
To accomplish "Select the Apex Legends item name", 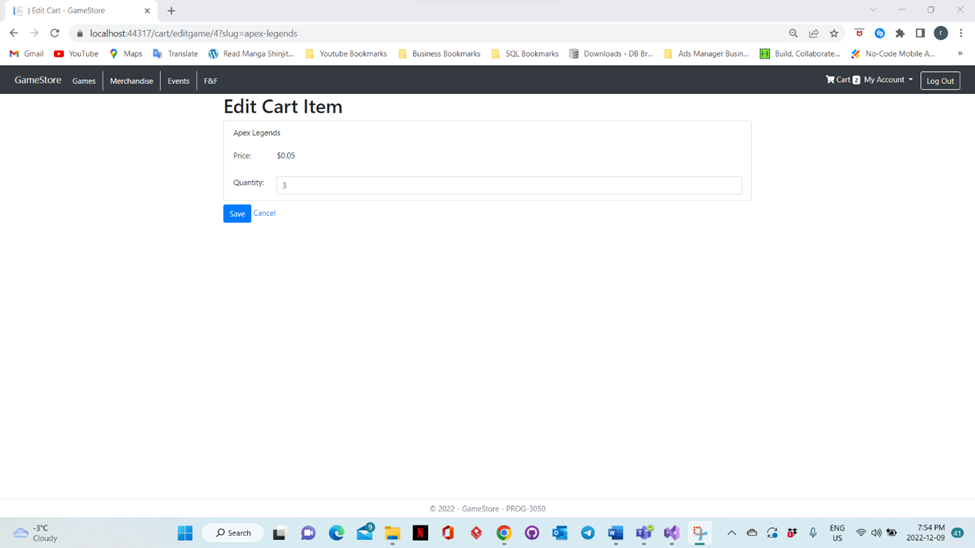I will coord(257,133).
